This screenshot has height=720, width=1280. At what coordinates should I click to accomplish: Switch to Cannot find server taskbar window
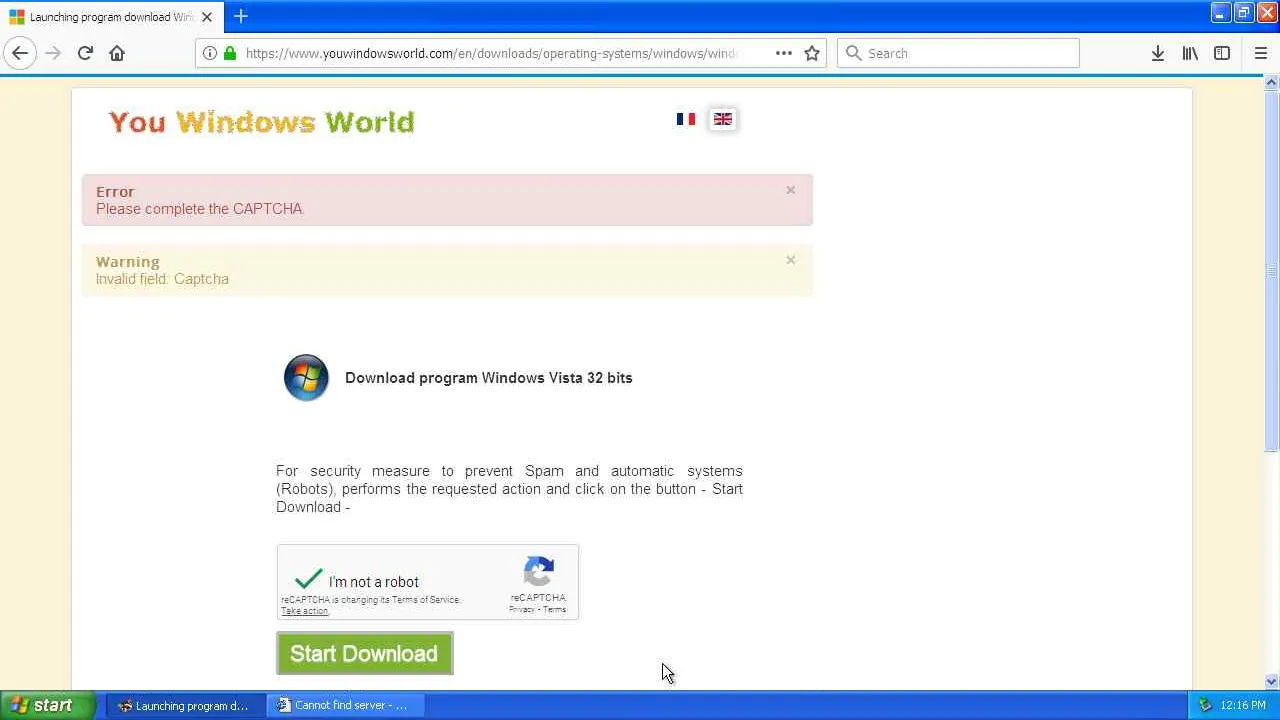coord(345,705)
